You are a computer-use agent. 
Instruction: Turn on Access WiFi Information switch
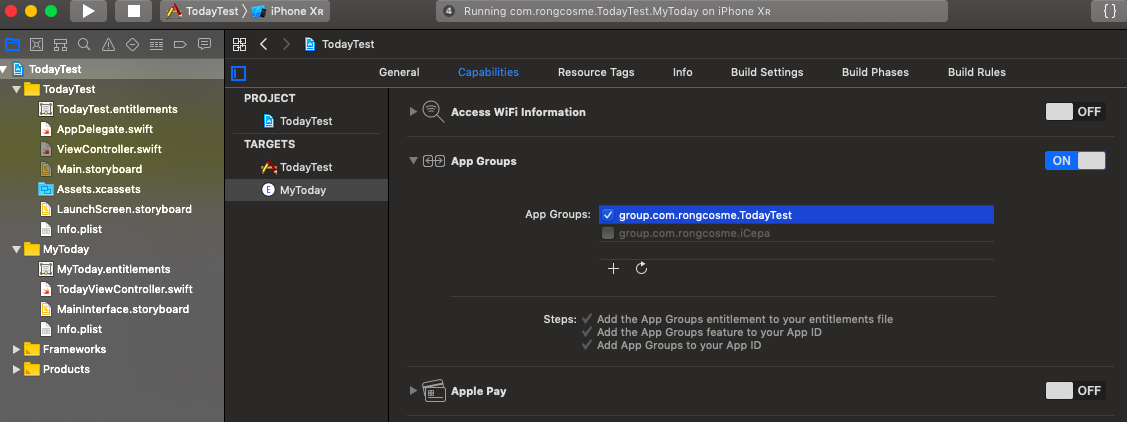[1075, 112]
